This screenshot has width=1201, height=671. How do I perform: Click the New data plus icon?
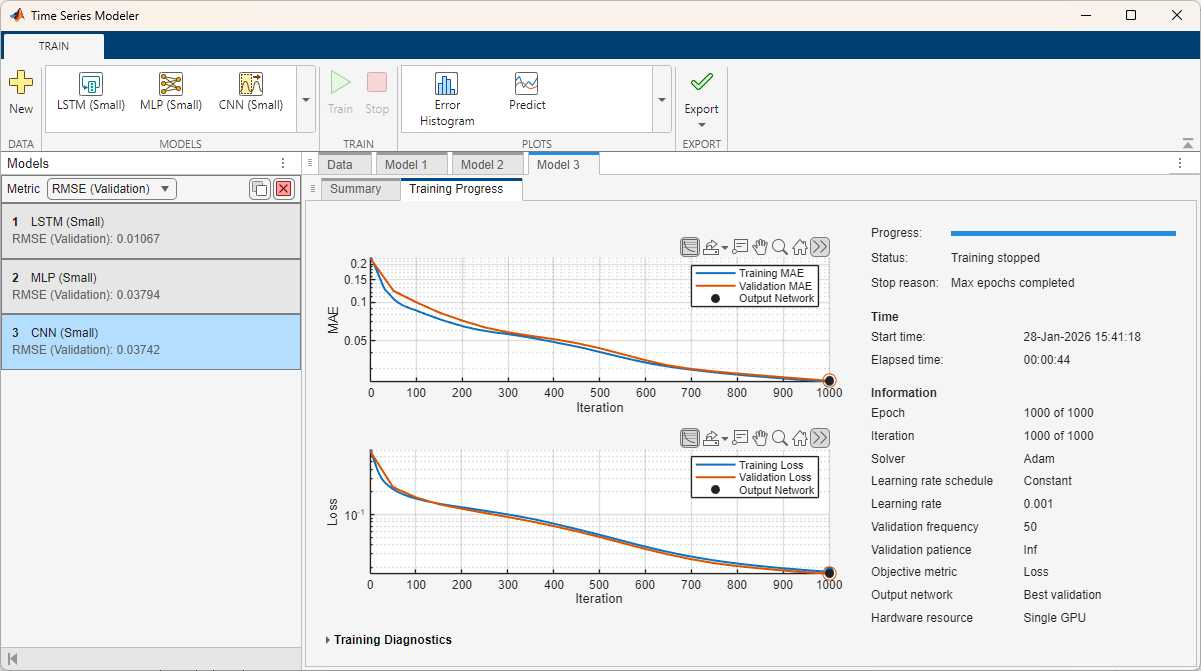coord(20,84)
